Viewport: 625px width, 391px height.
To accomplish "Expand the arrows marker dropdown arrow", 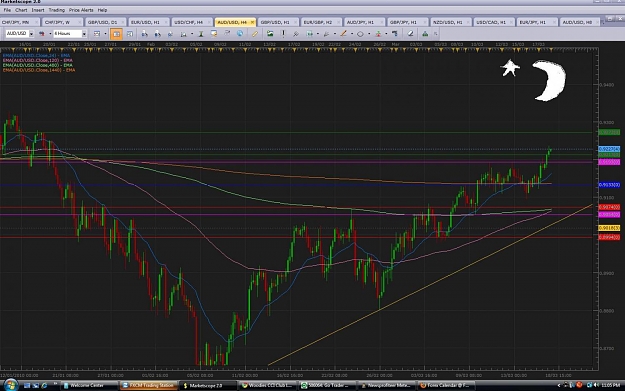I will (x=386, y=34).
